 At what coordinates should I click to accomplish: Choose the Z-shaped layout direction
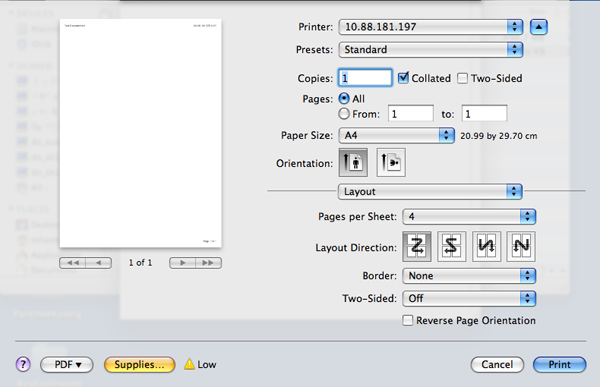(x=417, y=246)
